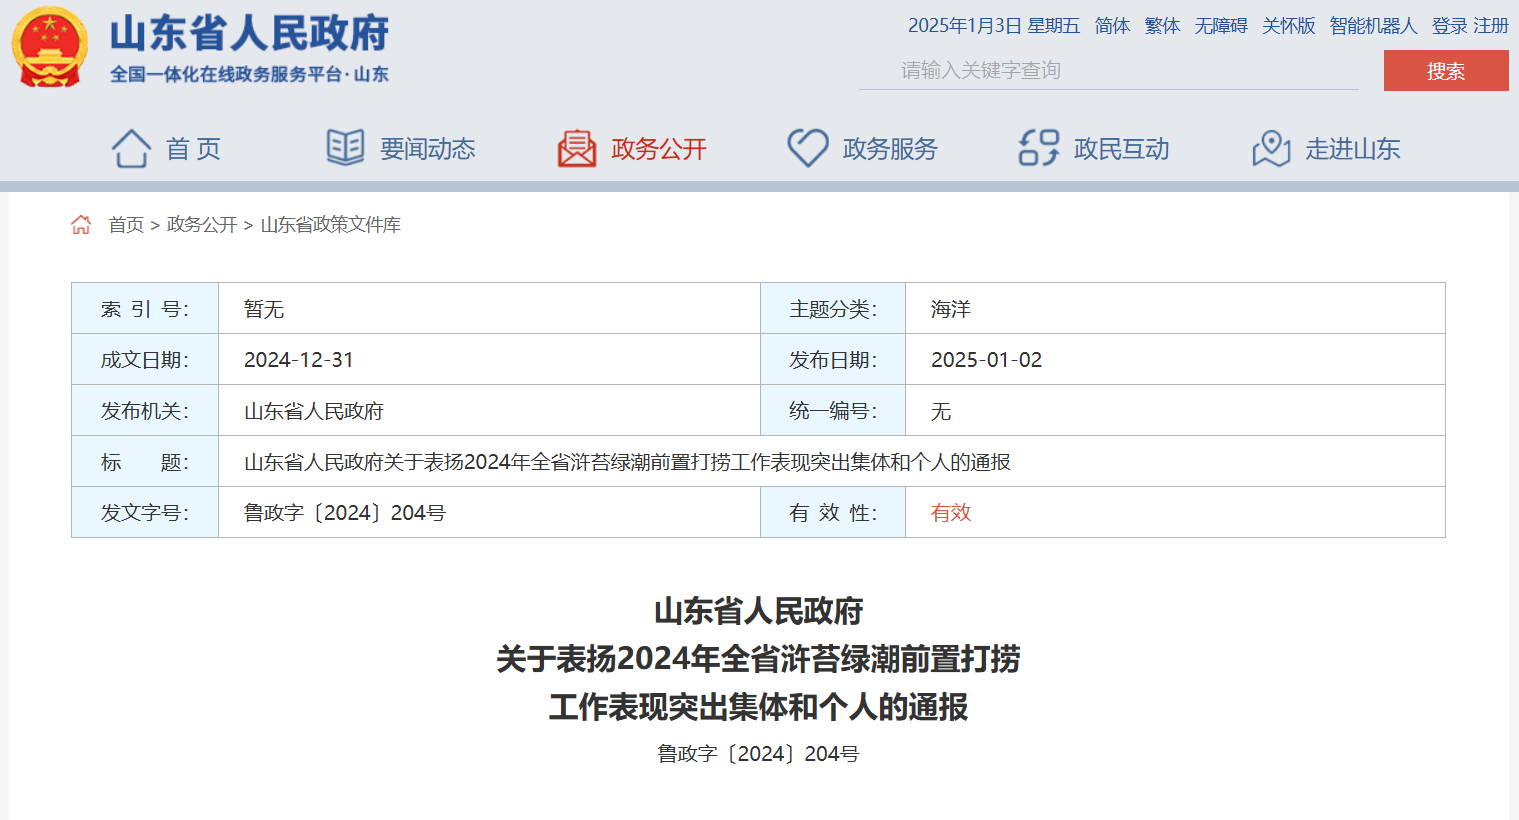Click the 发布日期 label cell
Image resolution: width=1519 pixels, height=820 pixels.
[x=833, y=360]
